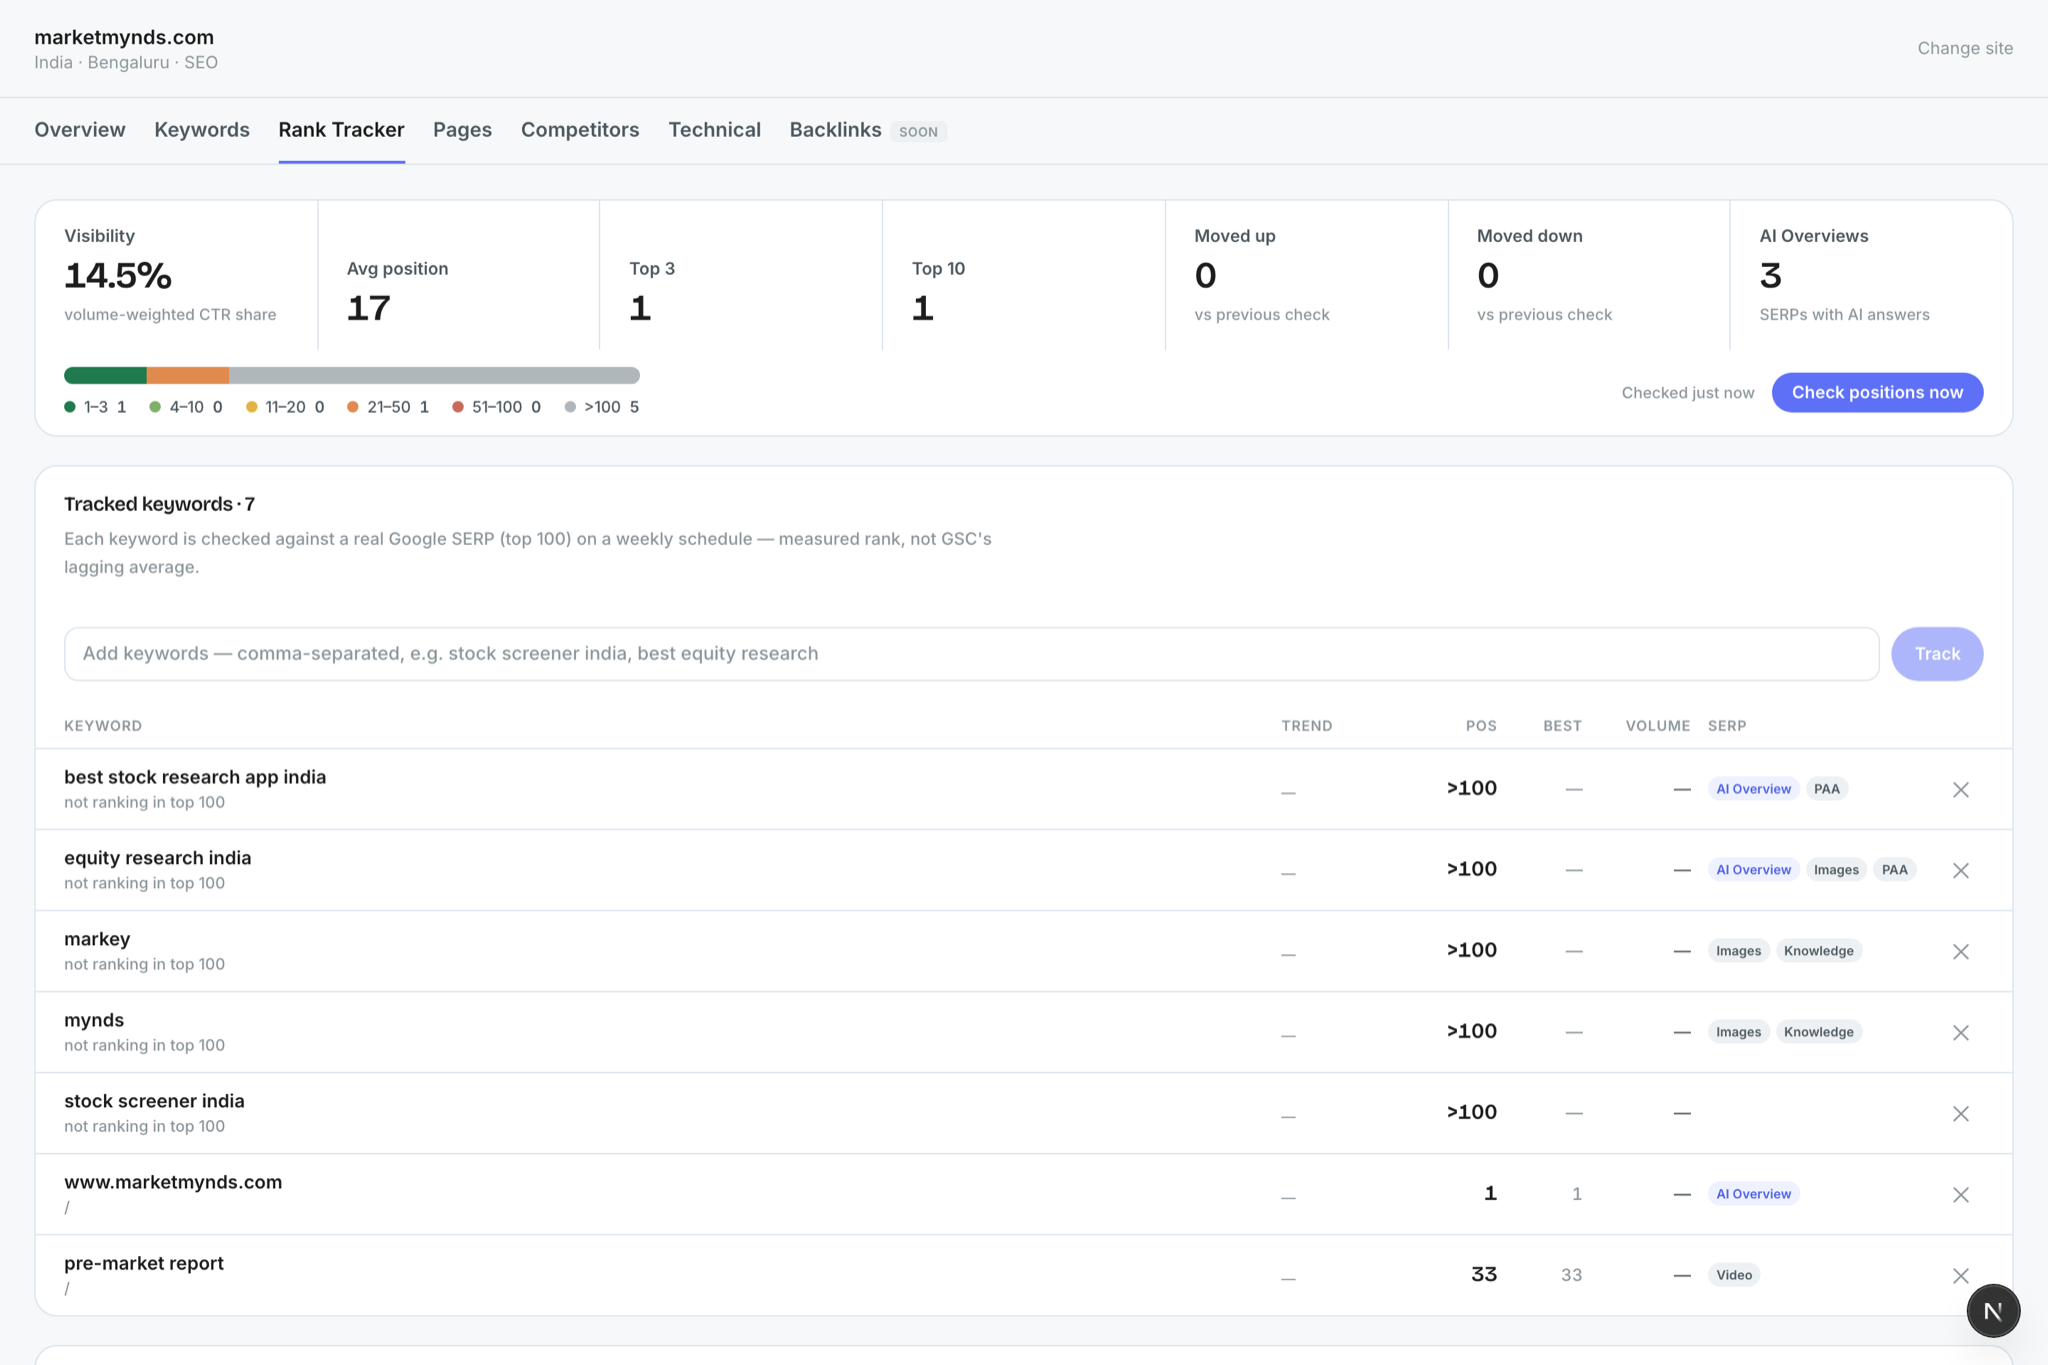Click the Video tag for 'pre-market report'
The image size is (2048, 1365).
click(x=1734, y=1275)
